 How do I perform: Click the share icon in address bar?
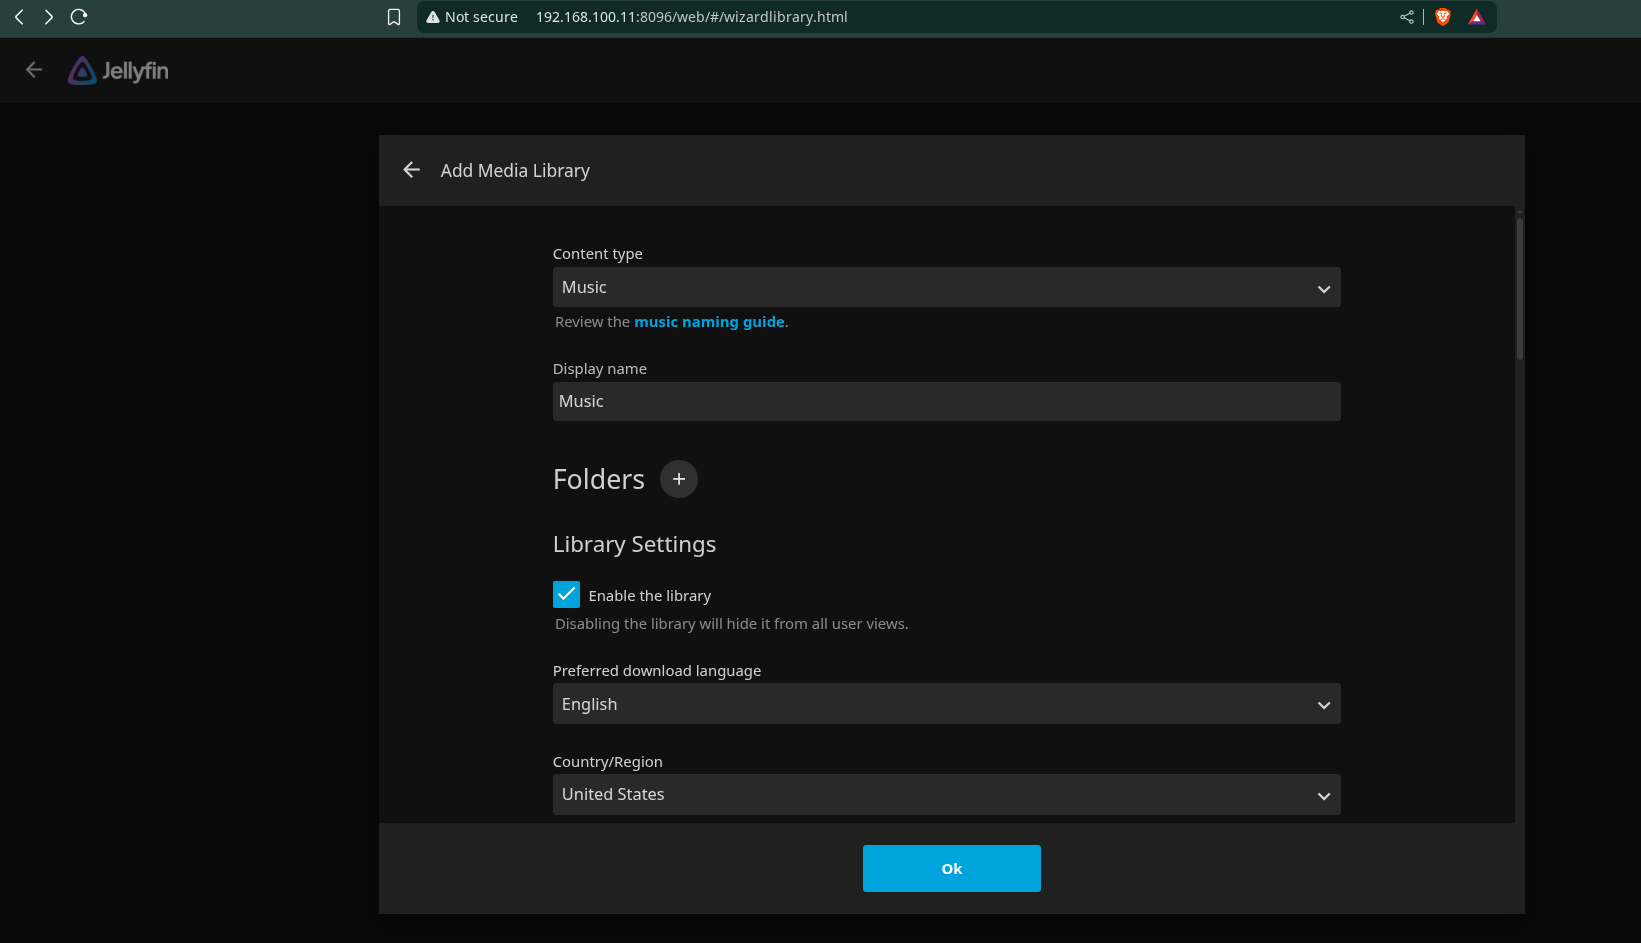[x=1407, y=17]
